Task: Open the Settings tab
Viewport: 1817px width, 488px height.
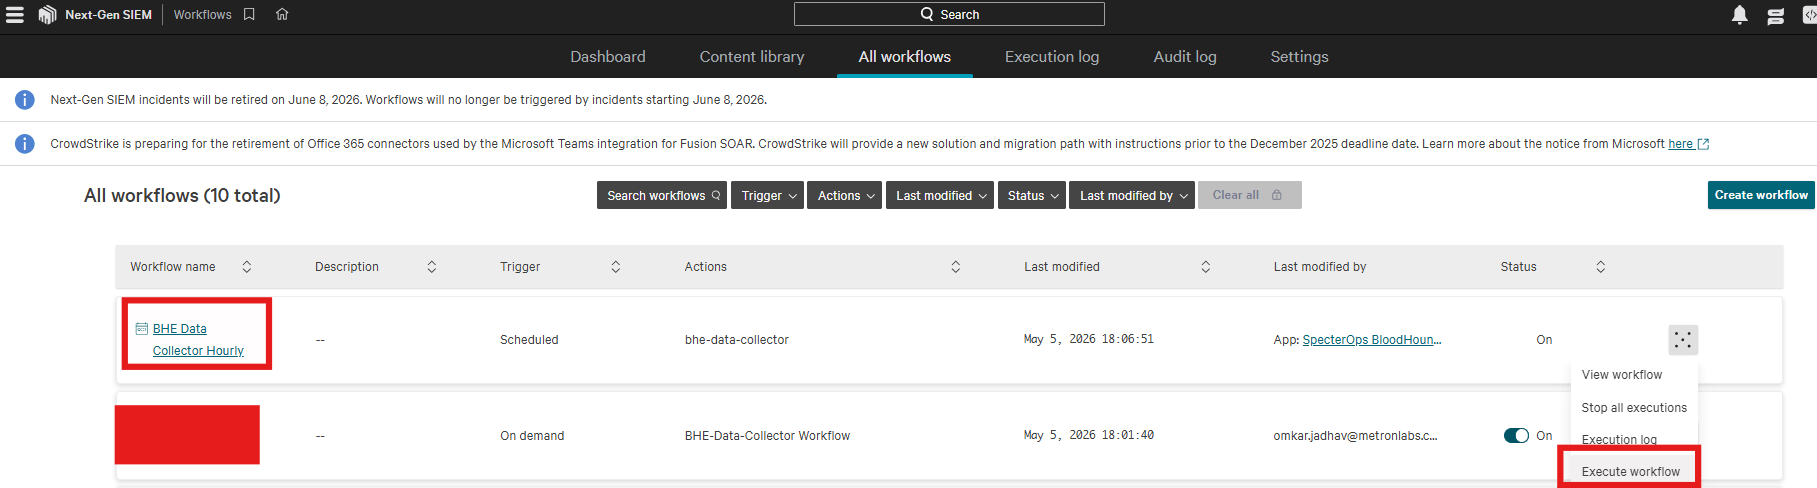Action: [1299, 57]
